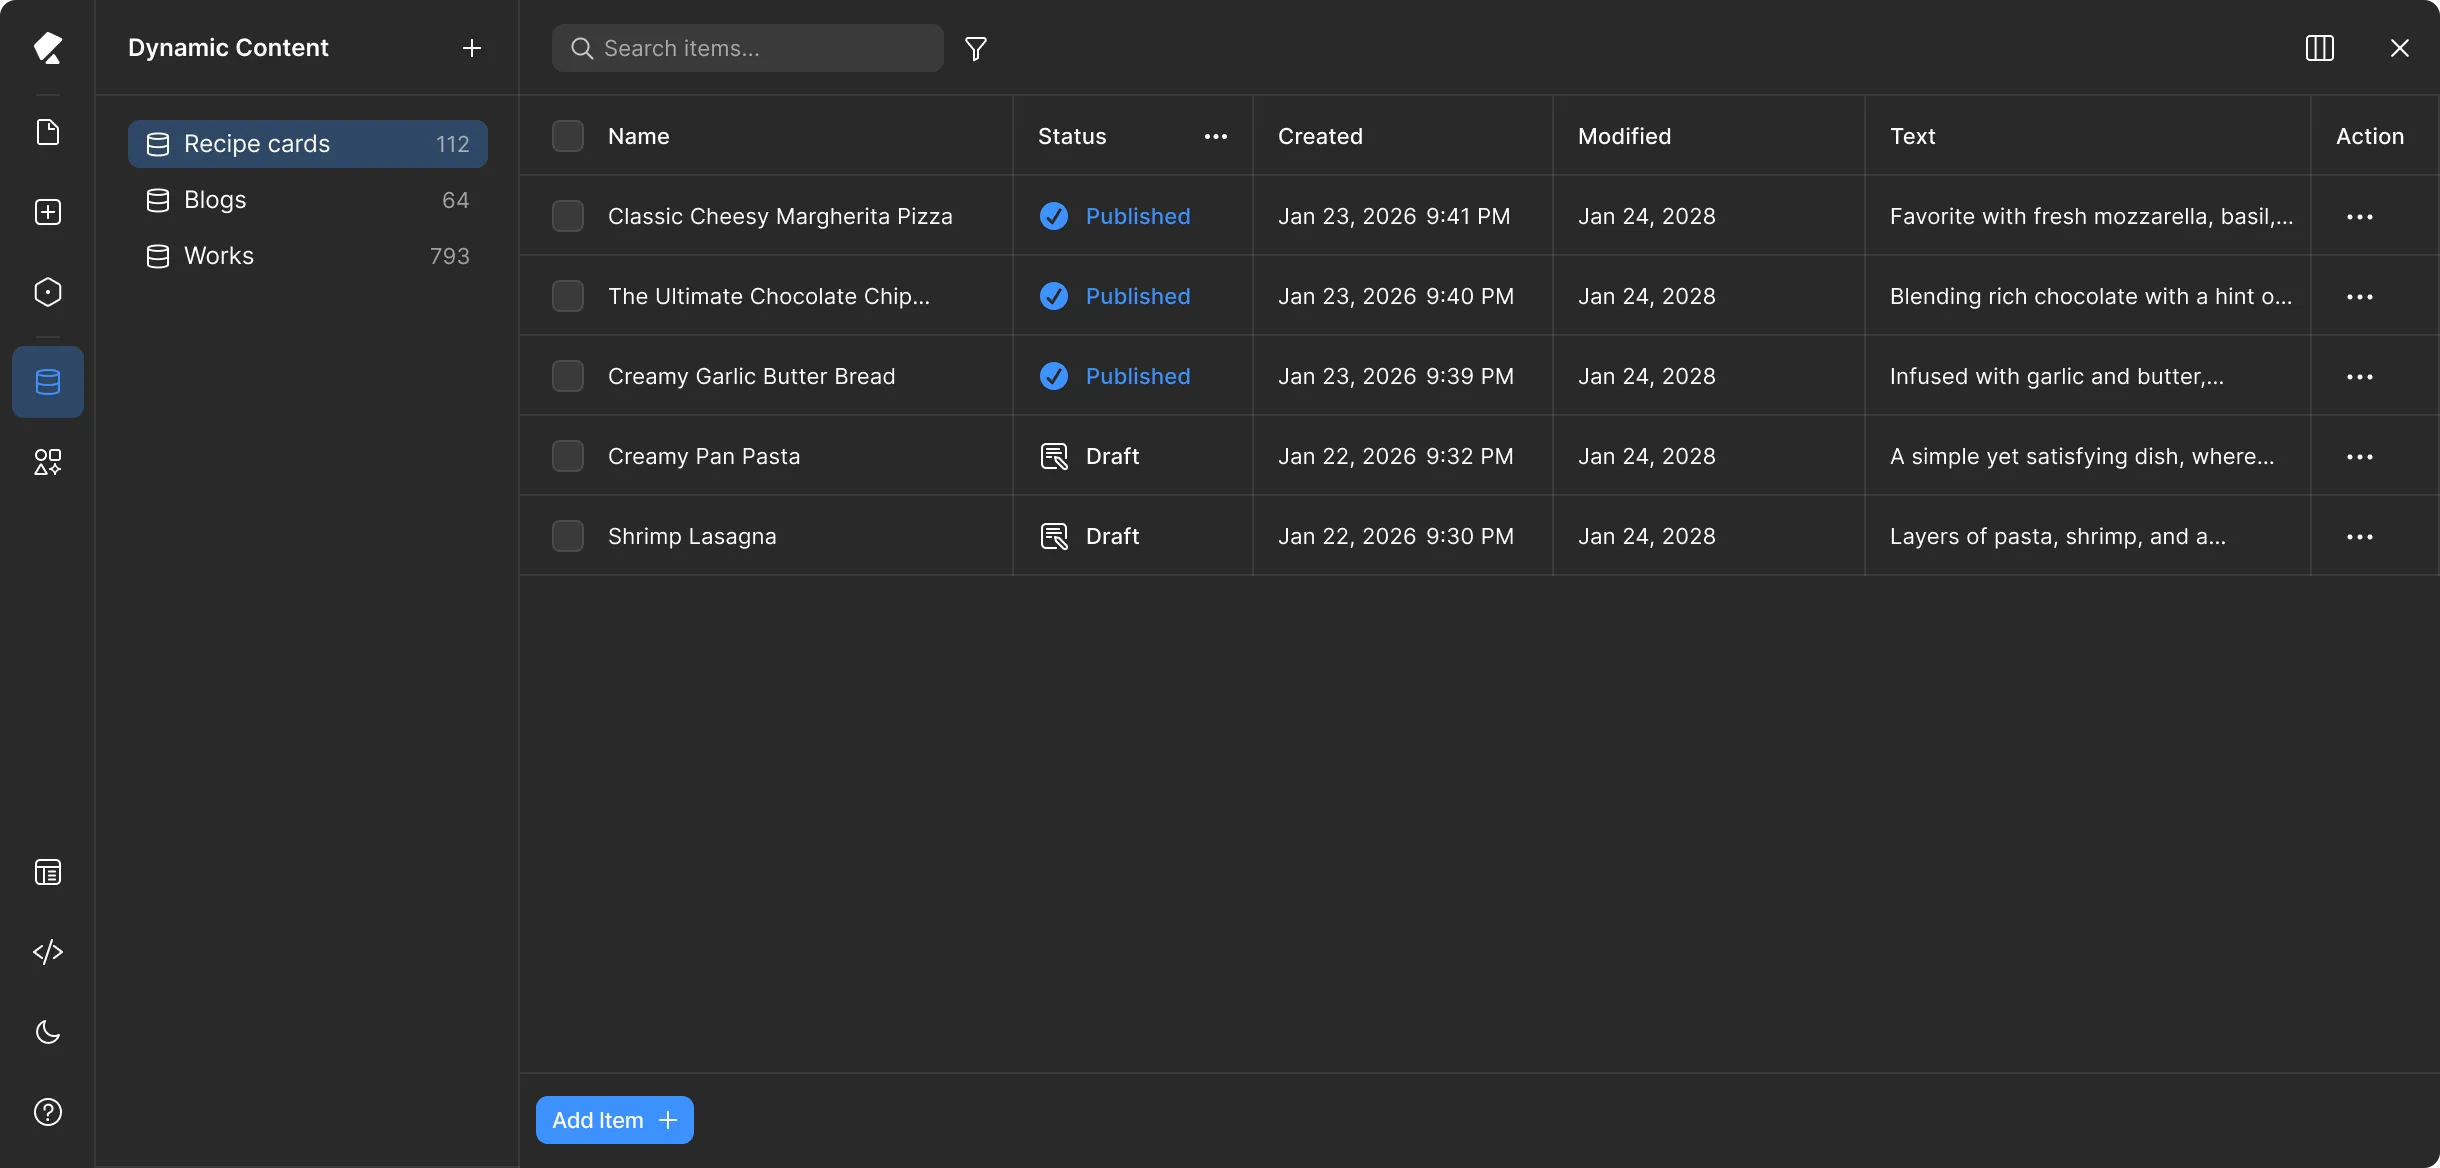Click the app logo icon
This screenshot has width=2440, height=1168.
click(x=48, y=48)
